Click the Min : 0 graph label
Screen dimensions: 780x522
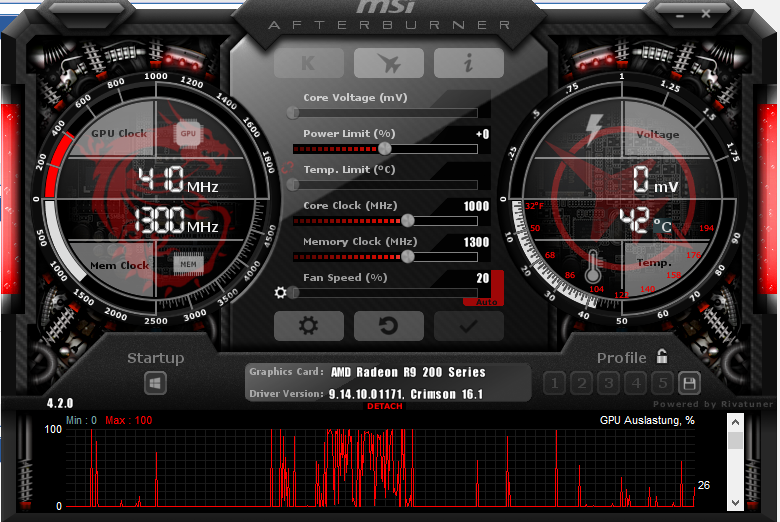[x=81, y=420]
